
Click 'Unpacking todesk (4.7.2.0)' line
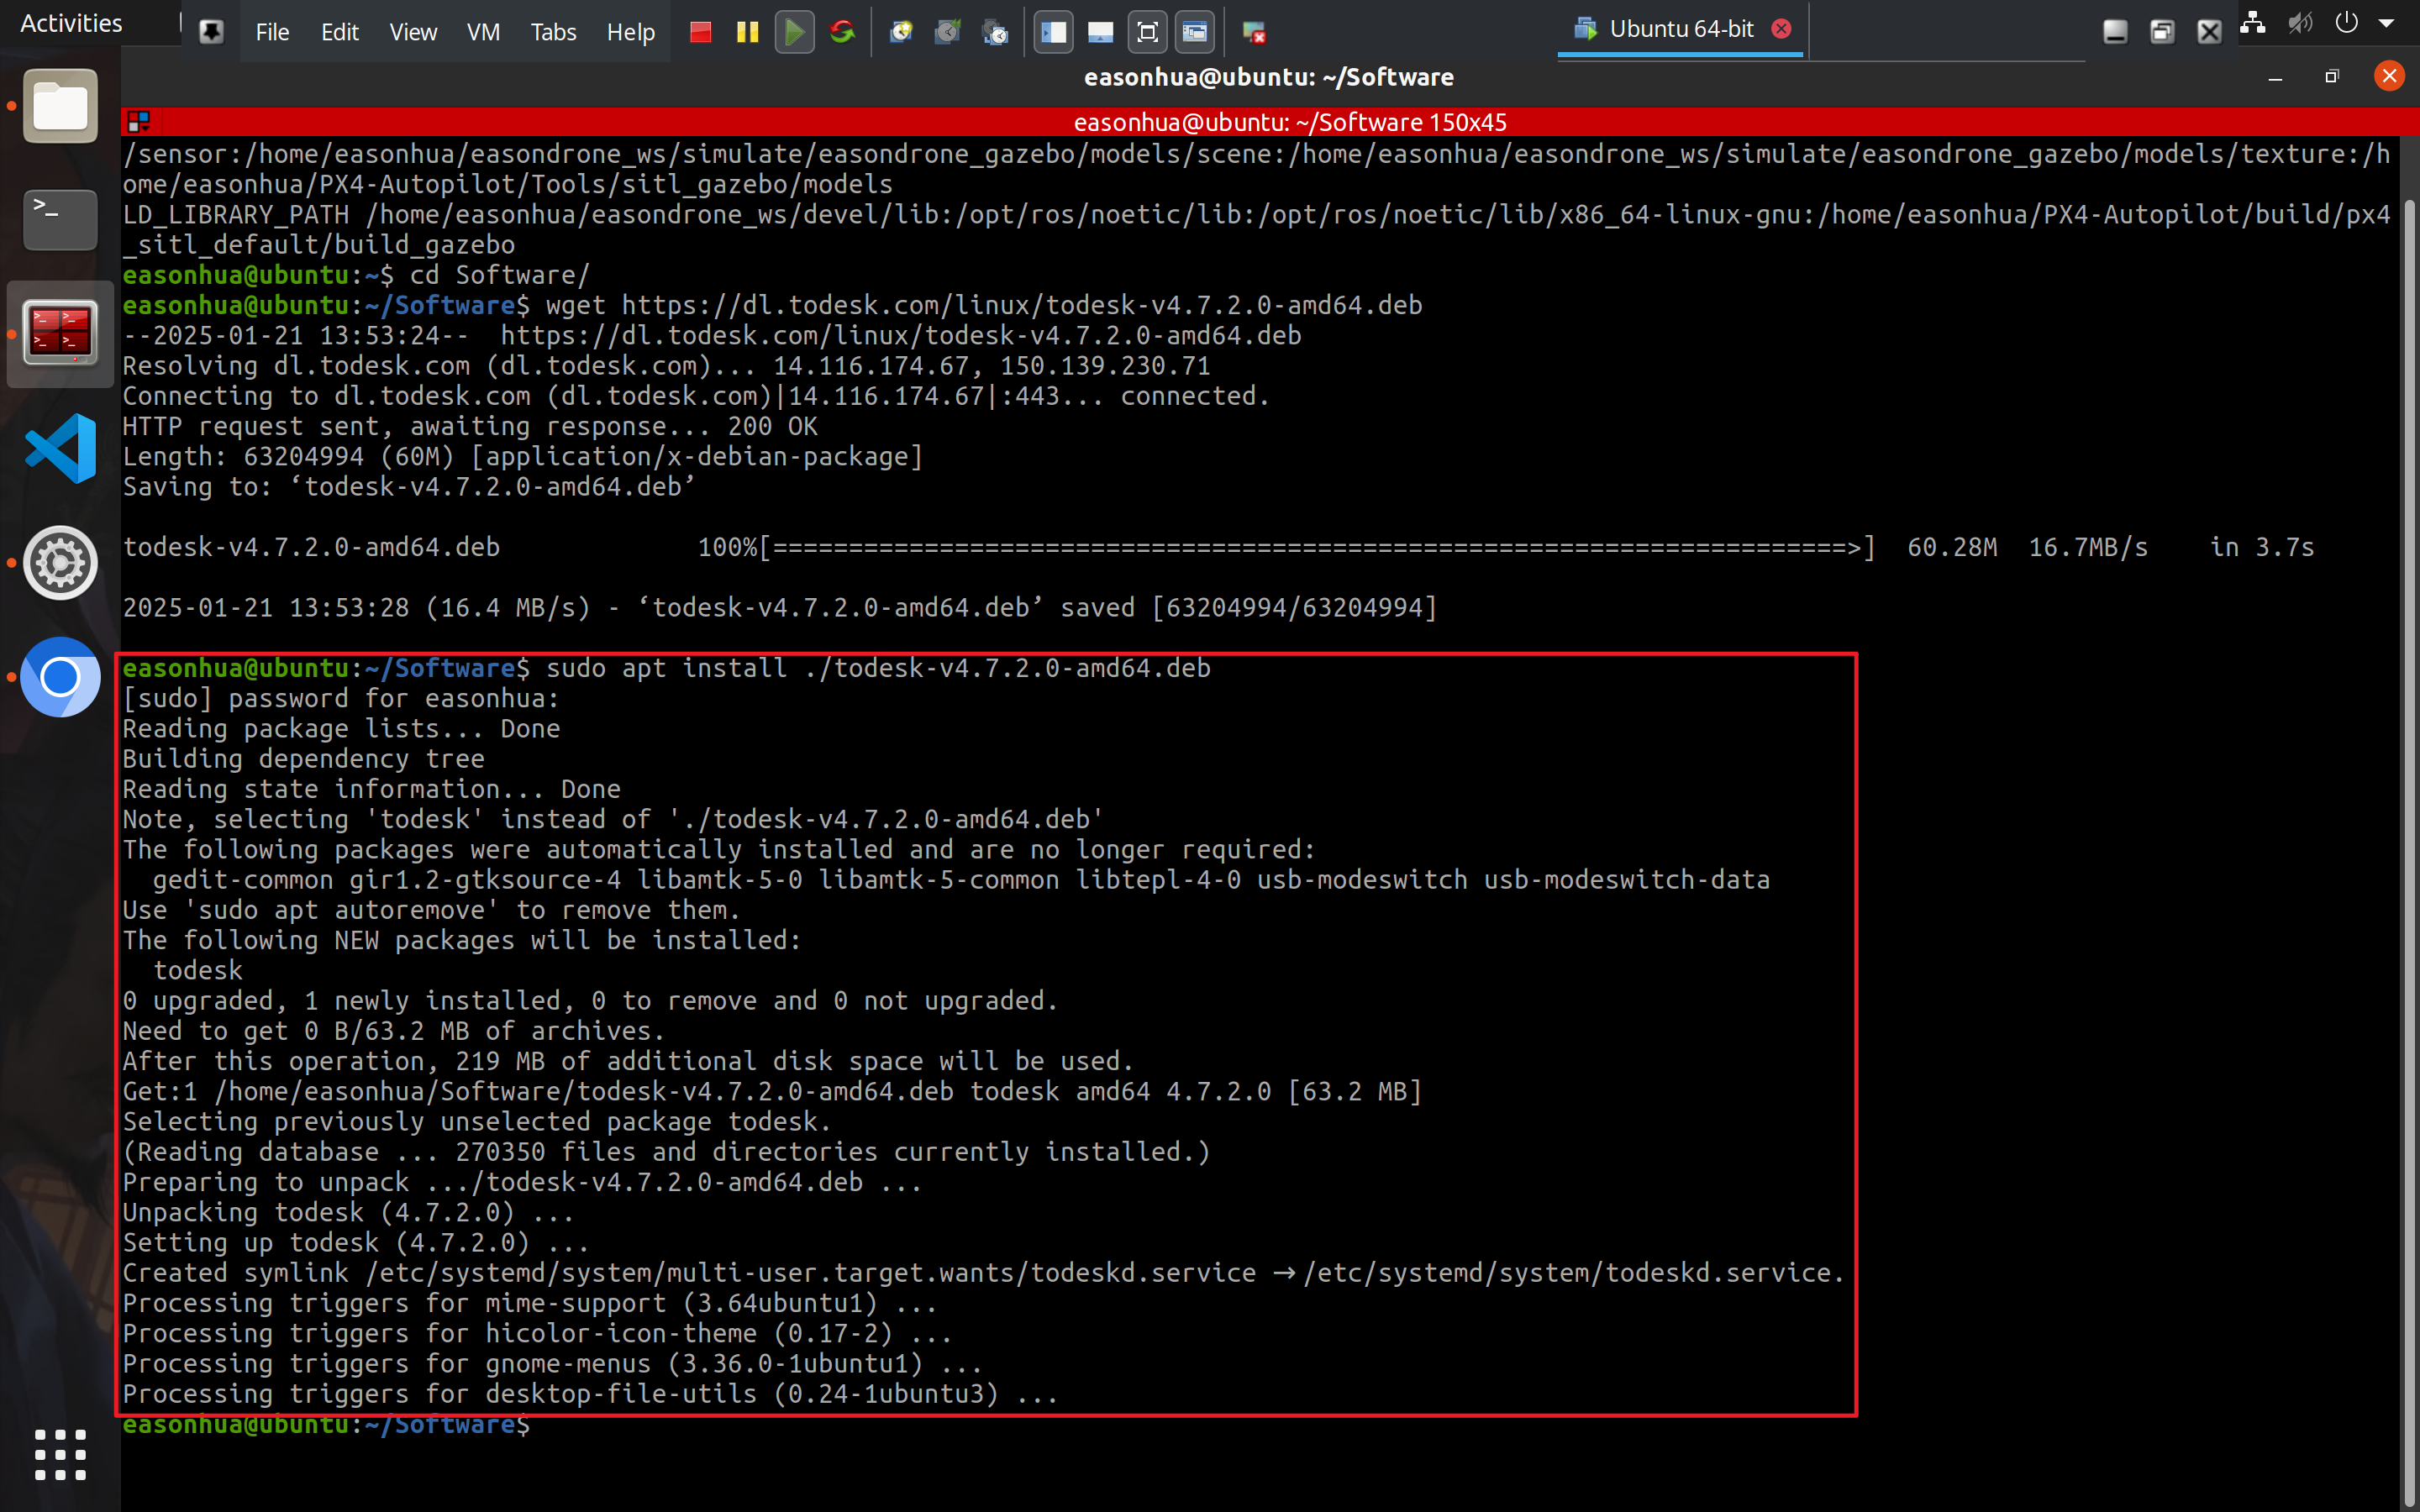click(x=348, y=1212)
